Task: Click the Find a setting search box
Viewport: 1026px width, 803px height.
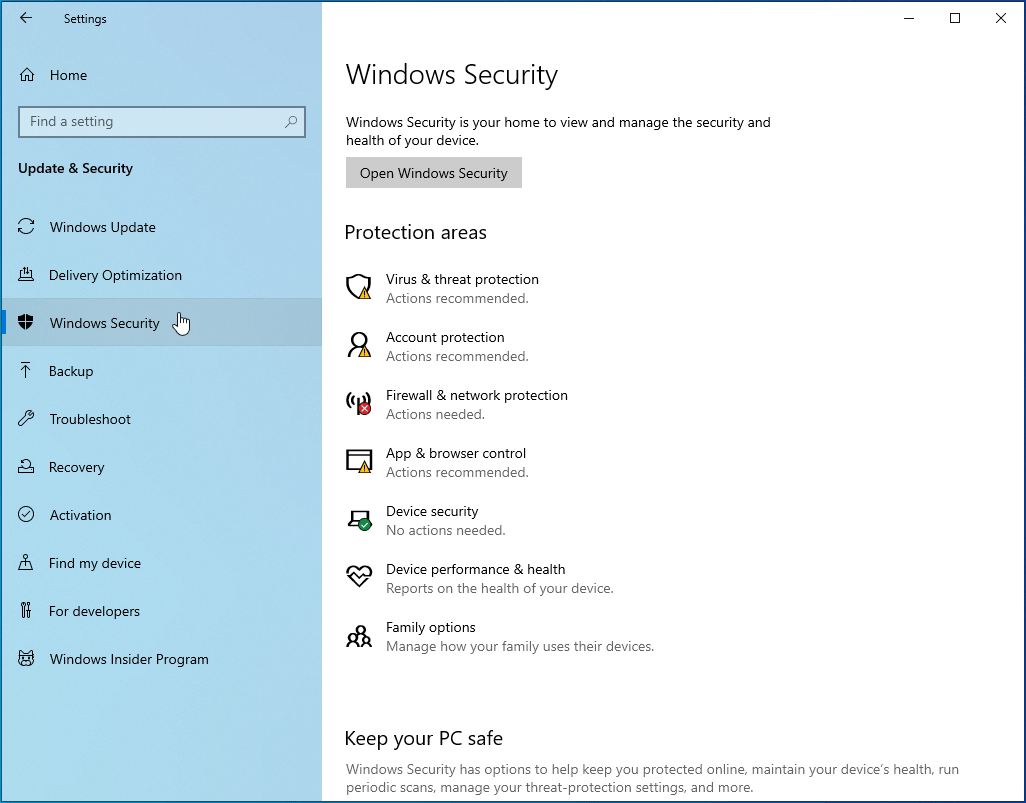Action: 162,121
